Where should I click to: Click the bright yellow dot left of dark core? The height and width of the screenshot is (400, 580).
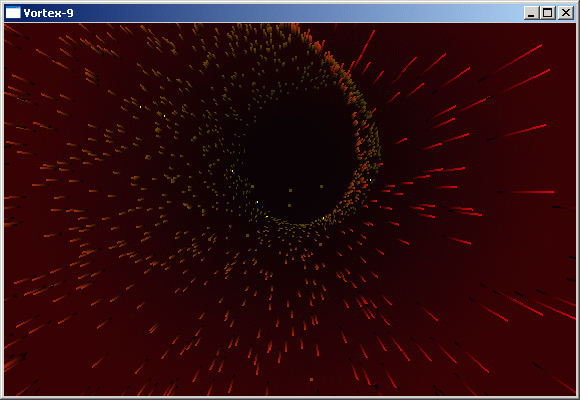(232, 171)
